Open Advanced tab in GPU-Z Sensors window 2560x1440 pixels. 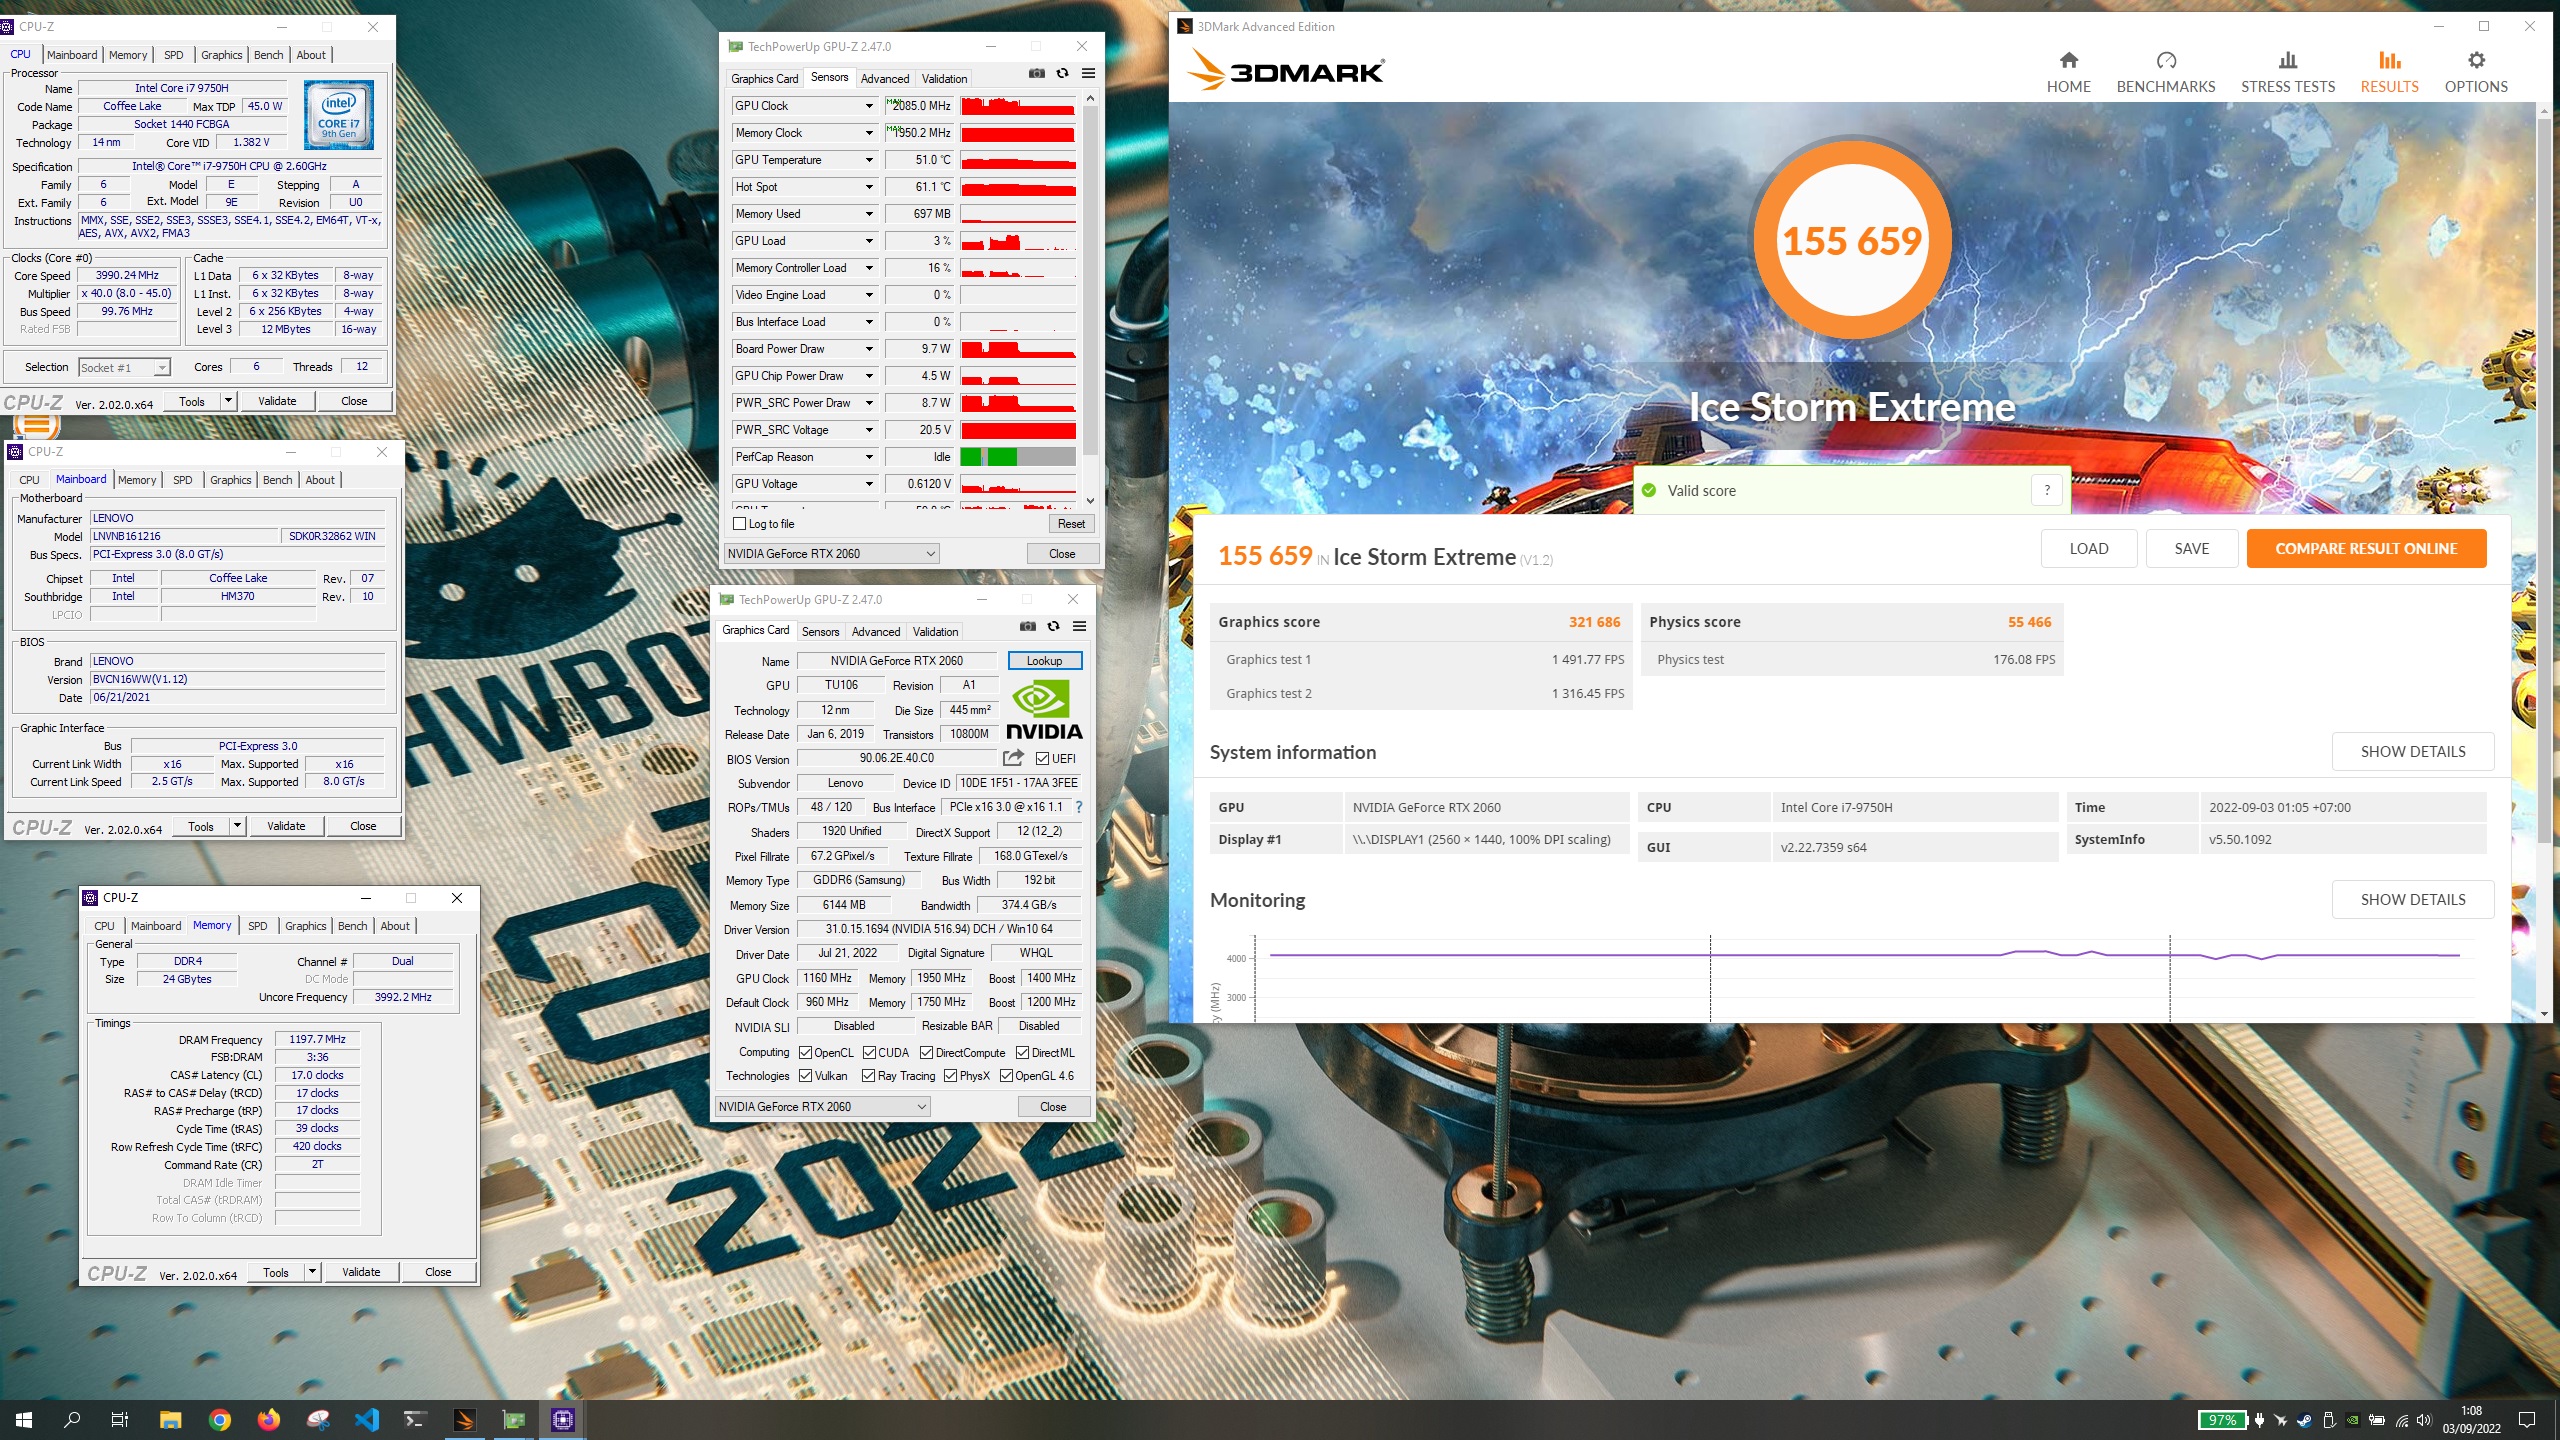[885, 79]
